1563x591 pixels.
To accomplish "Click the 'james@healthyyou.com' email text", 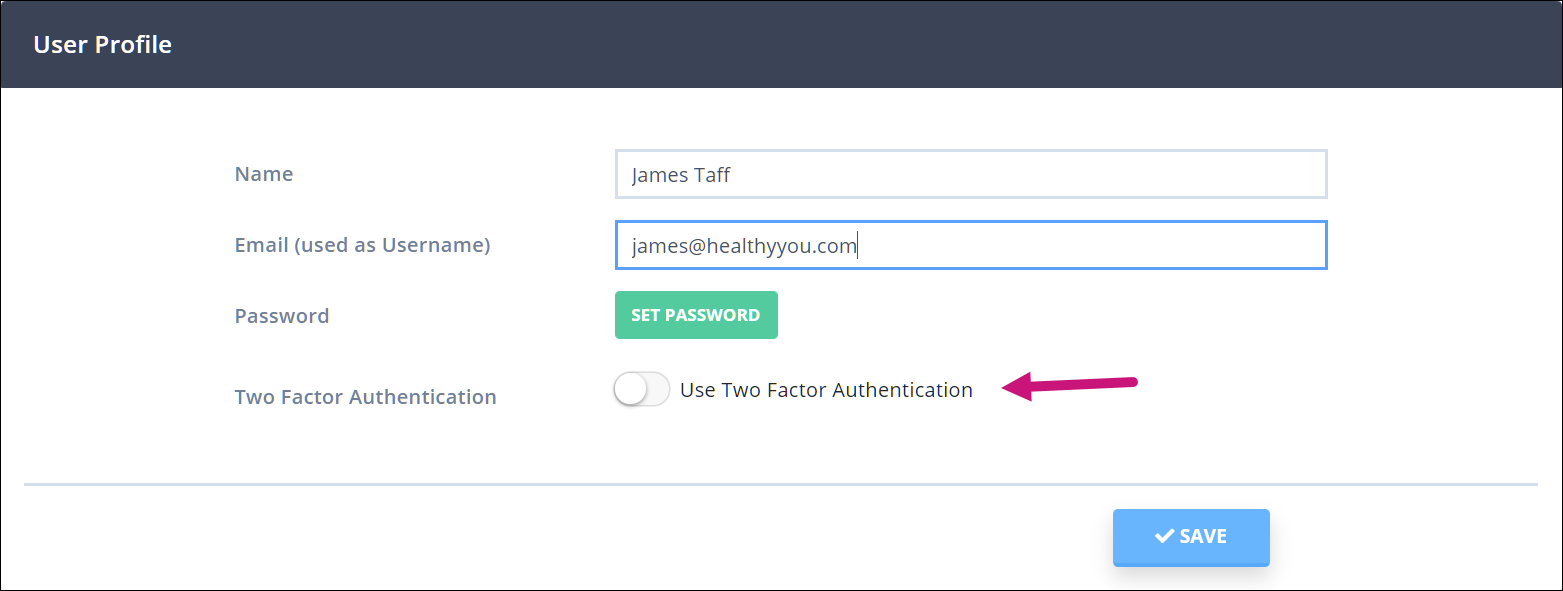I will 744,246.
